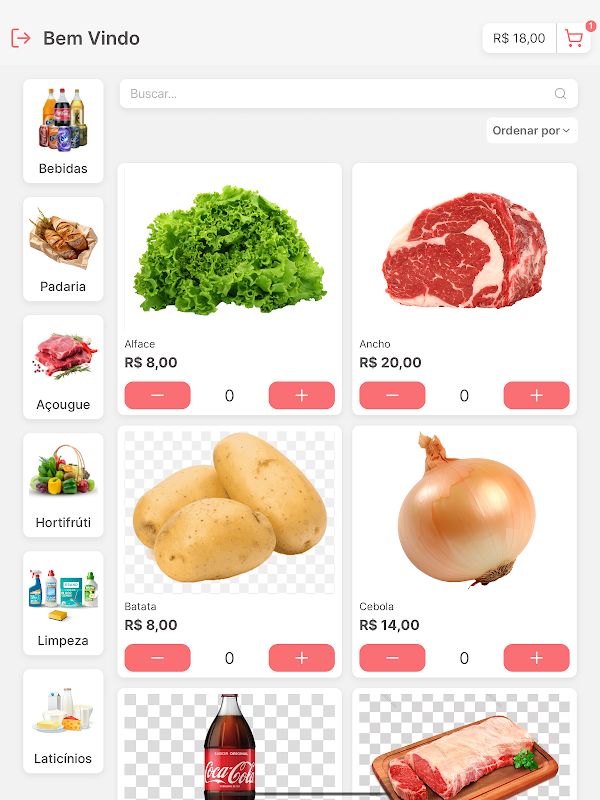The image size is (600, 800).
Task: Click the search magnifier icon
Action: click(560, 93)
